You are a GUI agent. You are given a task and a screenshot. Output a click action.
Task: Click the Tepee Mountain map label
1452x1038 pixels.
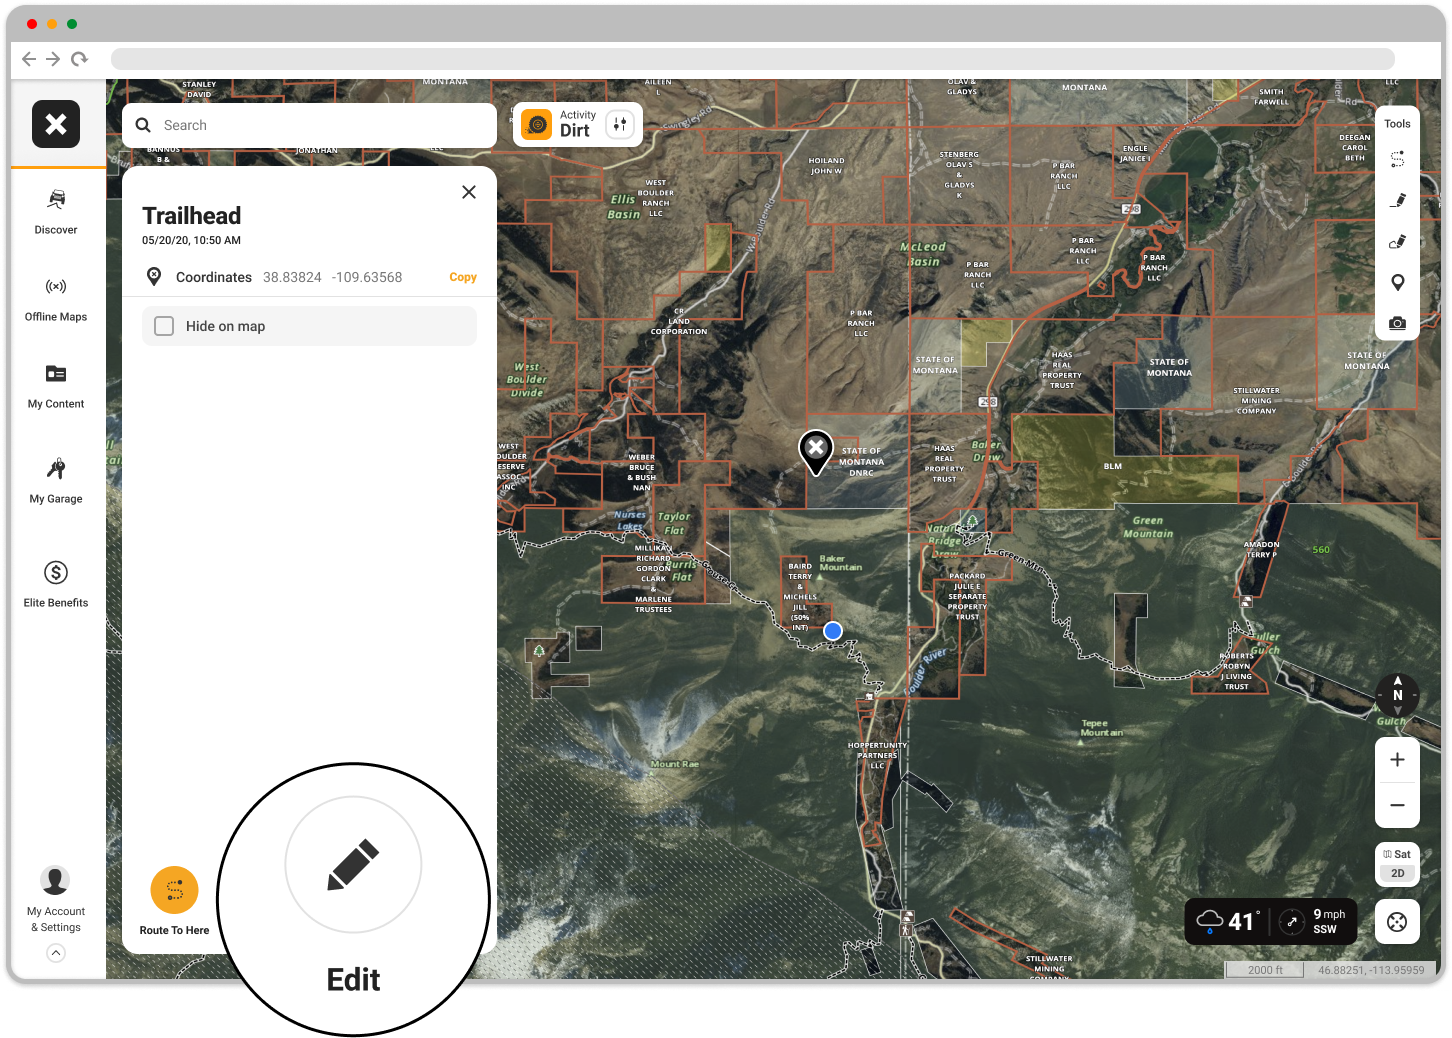[1101, 728]
